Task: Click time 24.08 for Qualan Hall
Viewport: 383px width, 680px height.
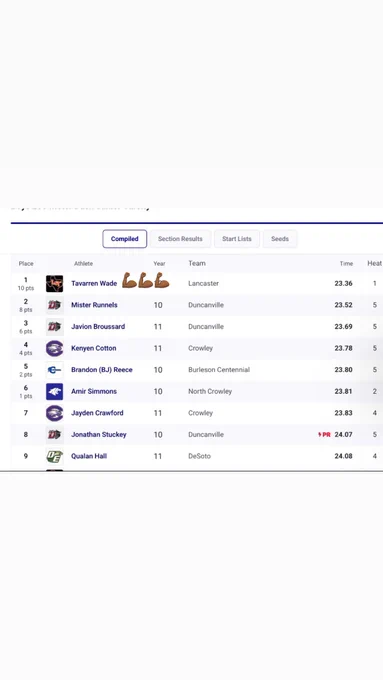Action: pyautogui.click(x=344, y=456)
